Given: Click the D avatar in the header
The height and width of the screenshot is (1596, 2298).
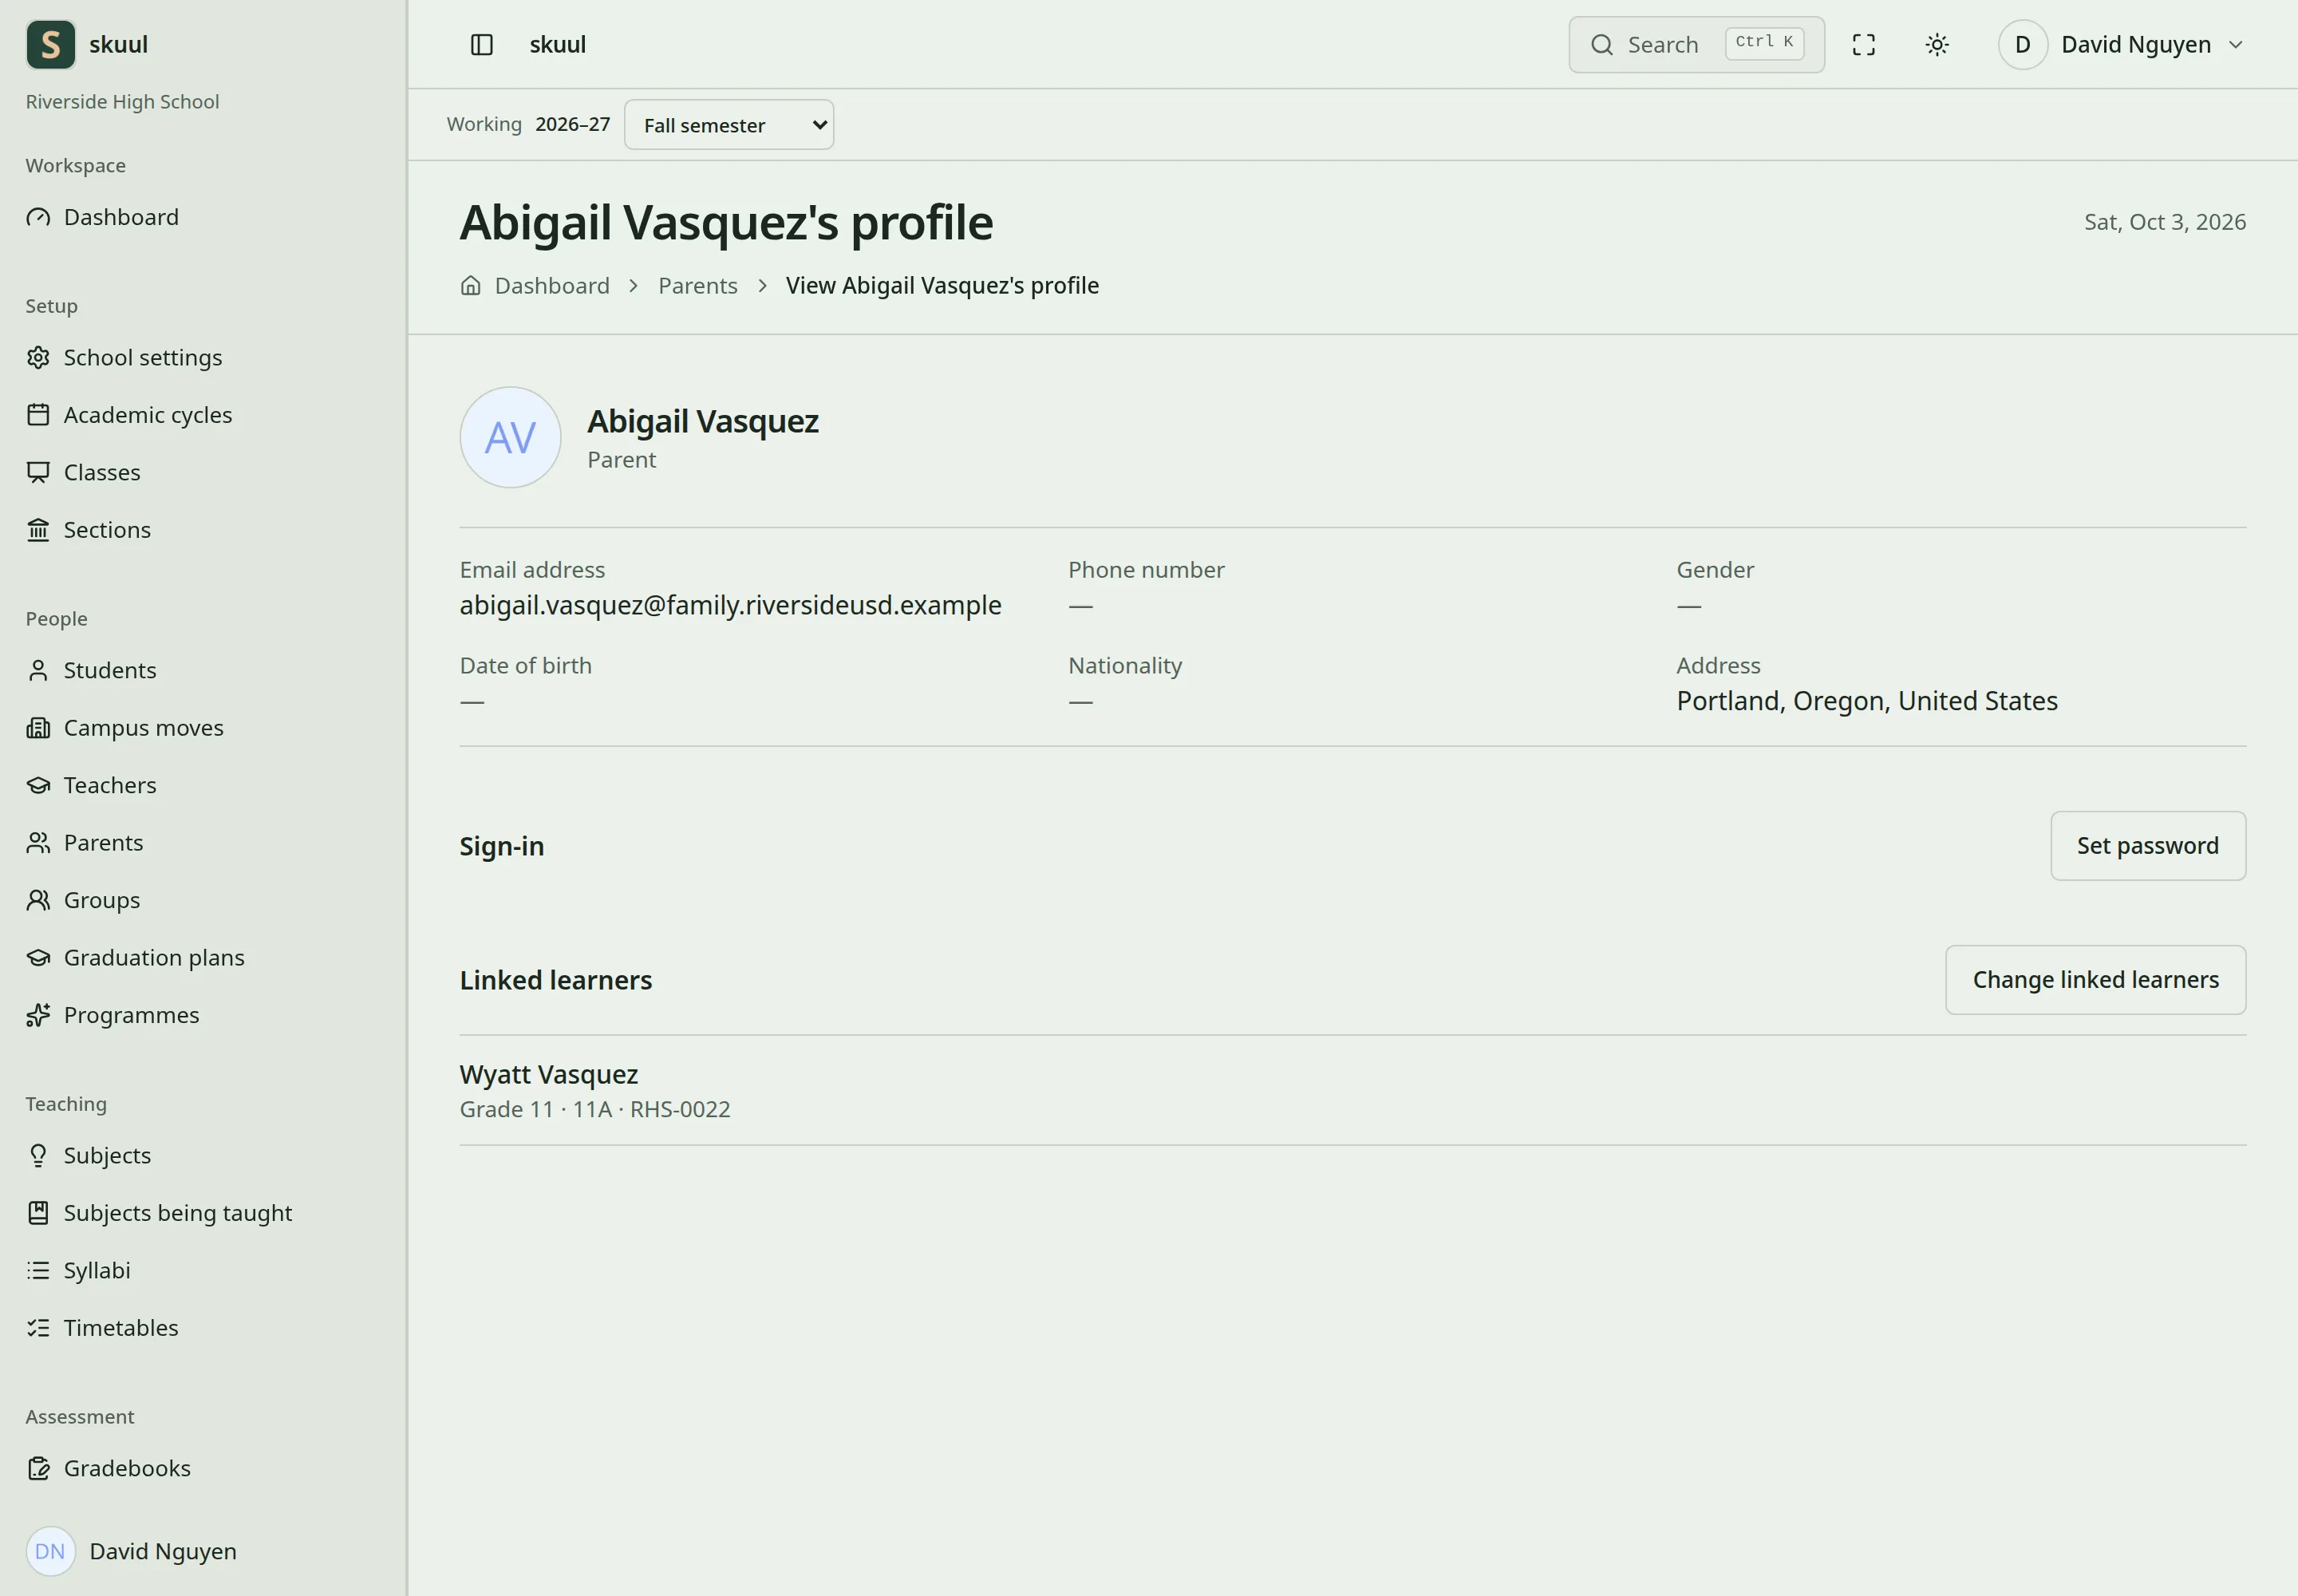Looking at the screenshot, I should click(x=2022, y=44).
